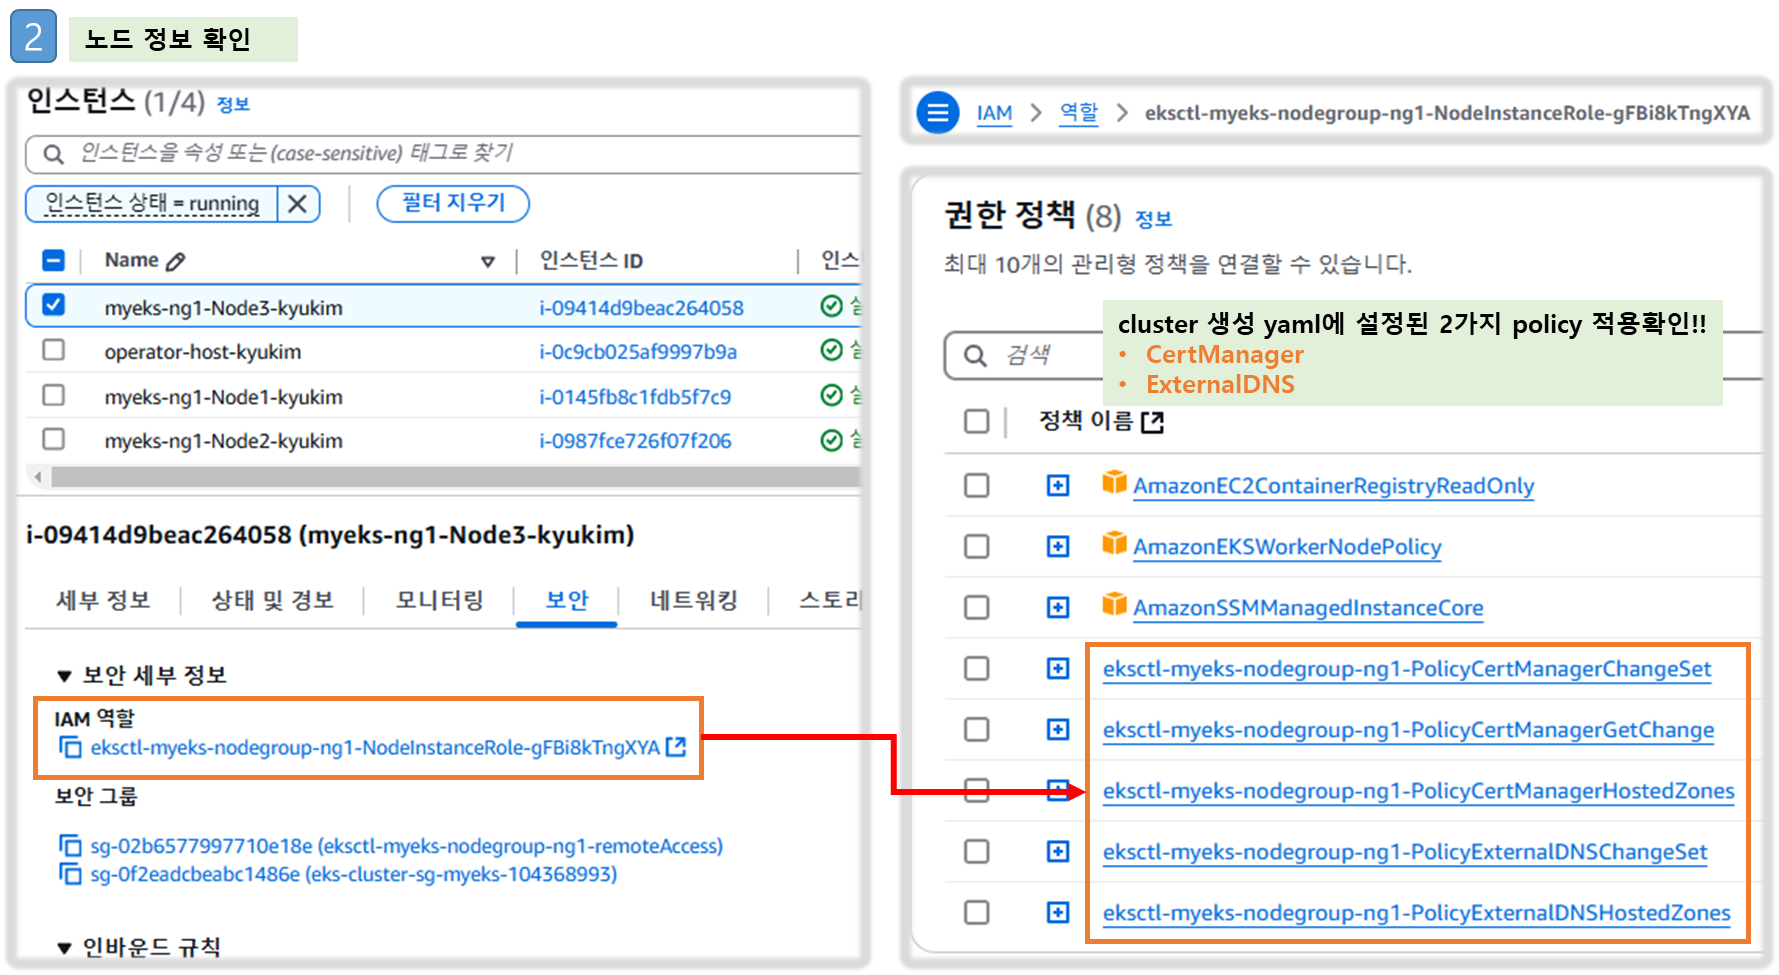Click the edit pencil next to Name column

[176, 261]
